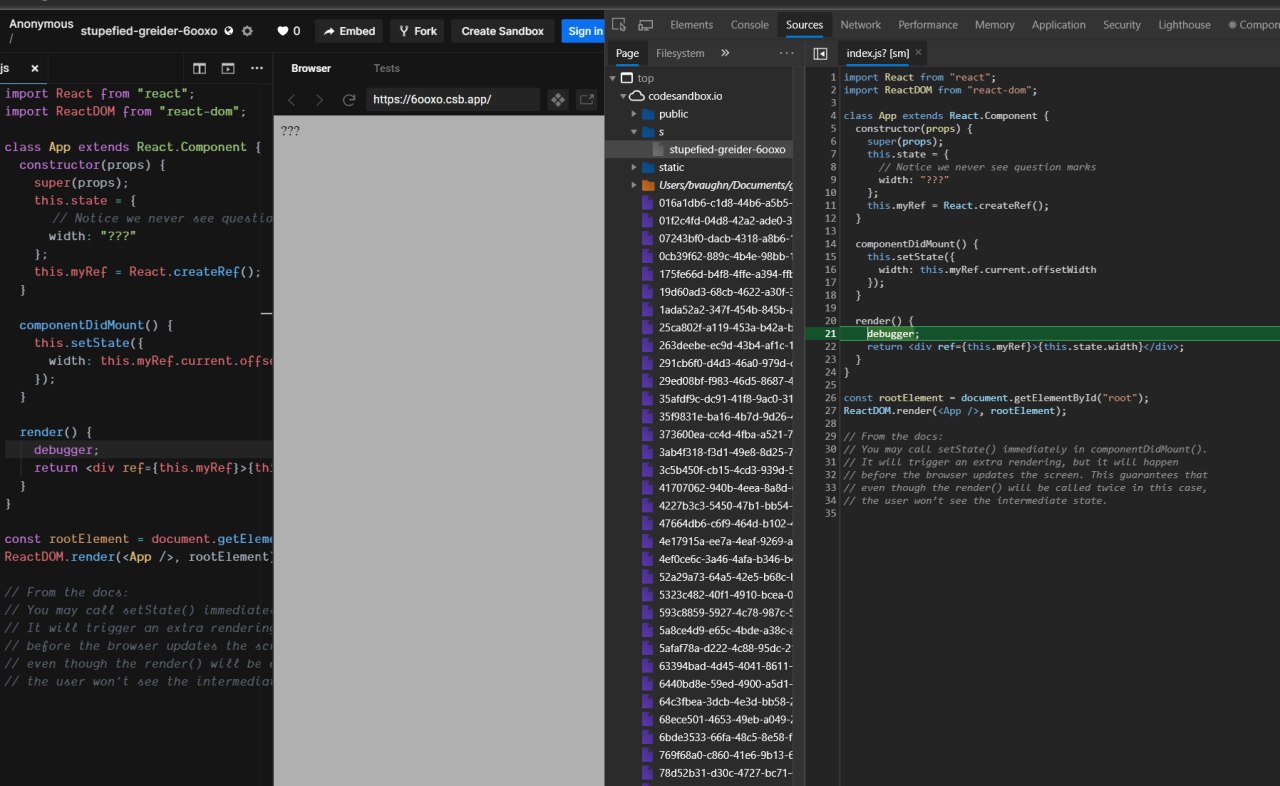Expand the static folder
This screenshot has height=786, width=1280.
tap(634, 167)
